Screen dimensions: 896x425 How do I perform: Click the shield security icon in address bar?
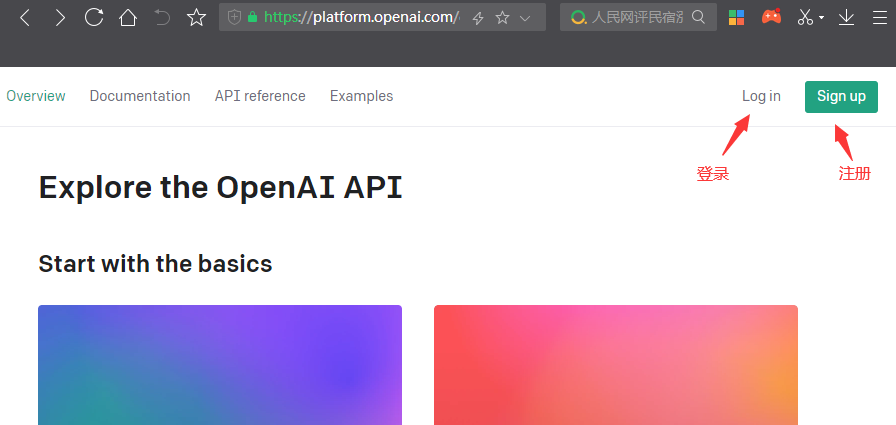234,17
